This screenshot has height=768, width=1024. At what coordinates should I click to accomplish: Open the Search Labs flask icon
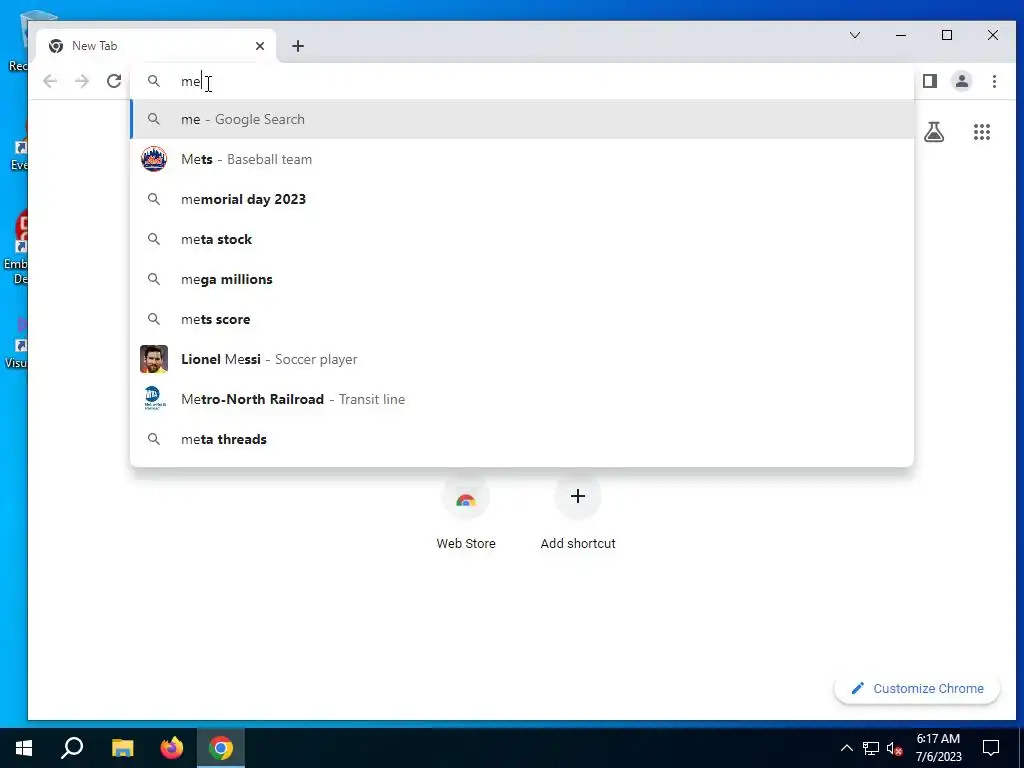point(934,132)
